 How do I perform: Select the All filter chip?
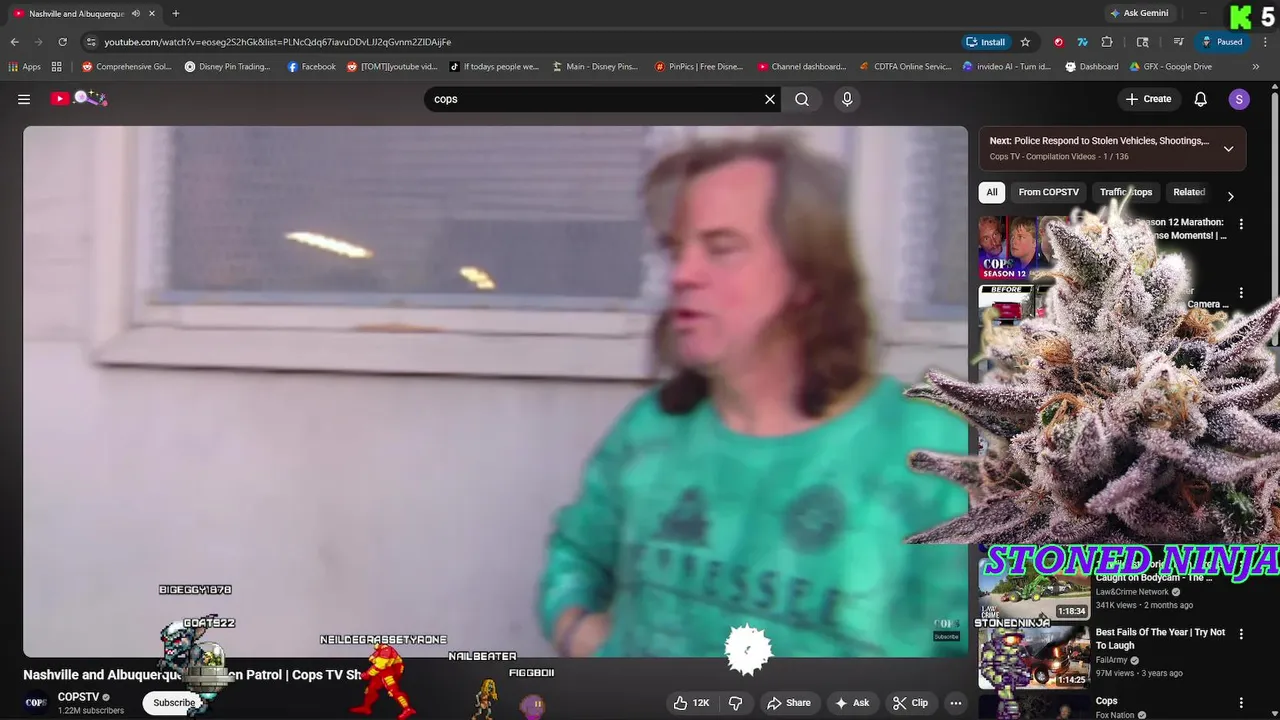pos(991,192)
